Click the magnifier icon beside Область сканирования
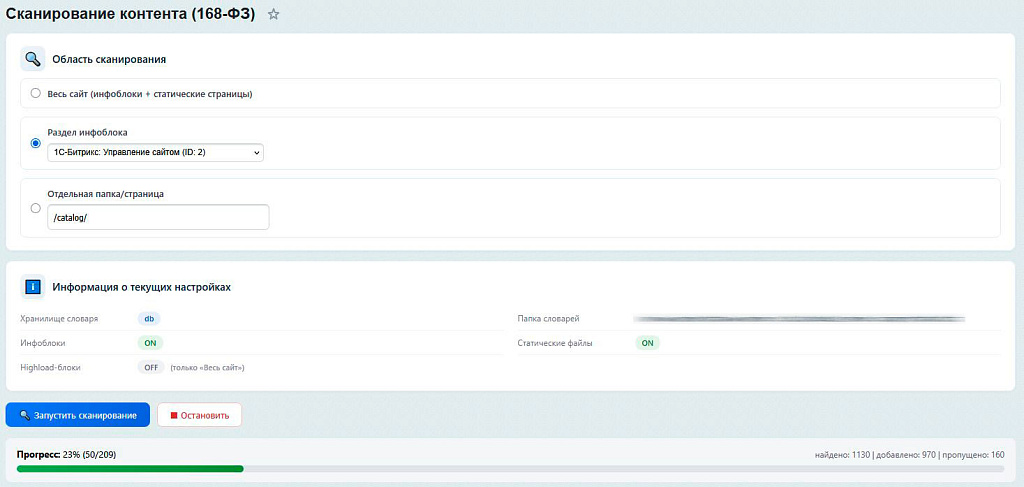The height and width of the screenshot is (487, 1024). pos(33,59)
